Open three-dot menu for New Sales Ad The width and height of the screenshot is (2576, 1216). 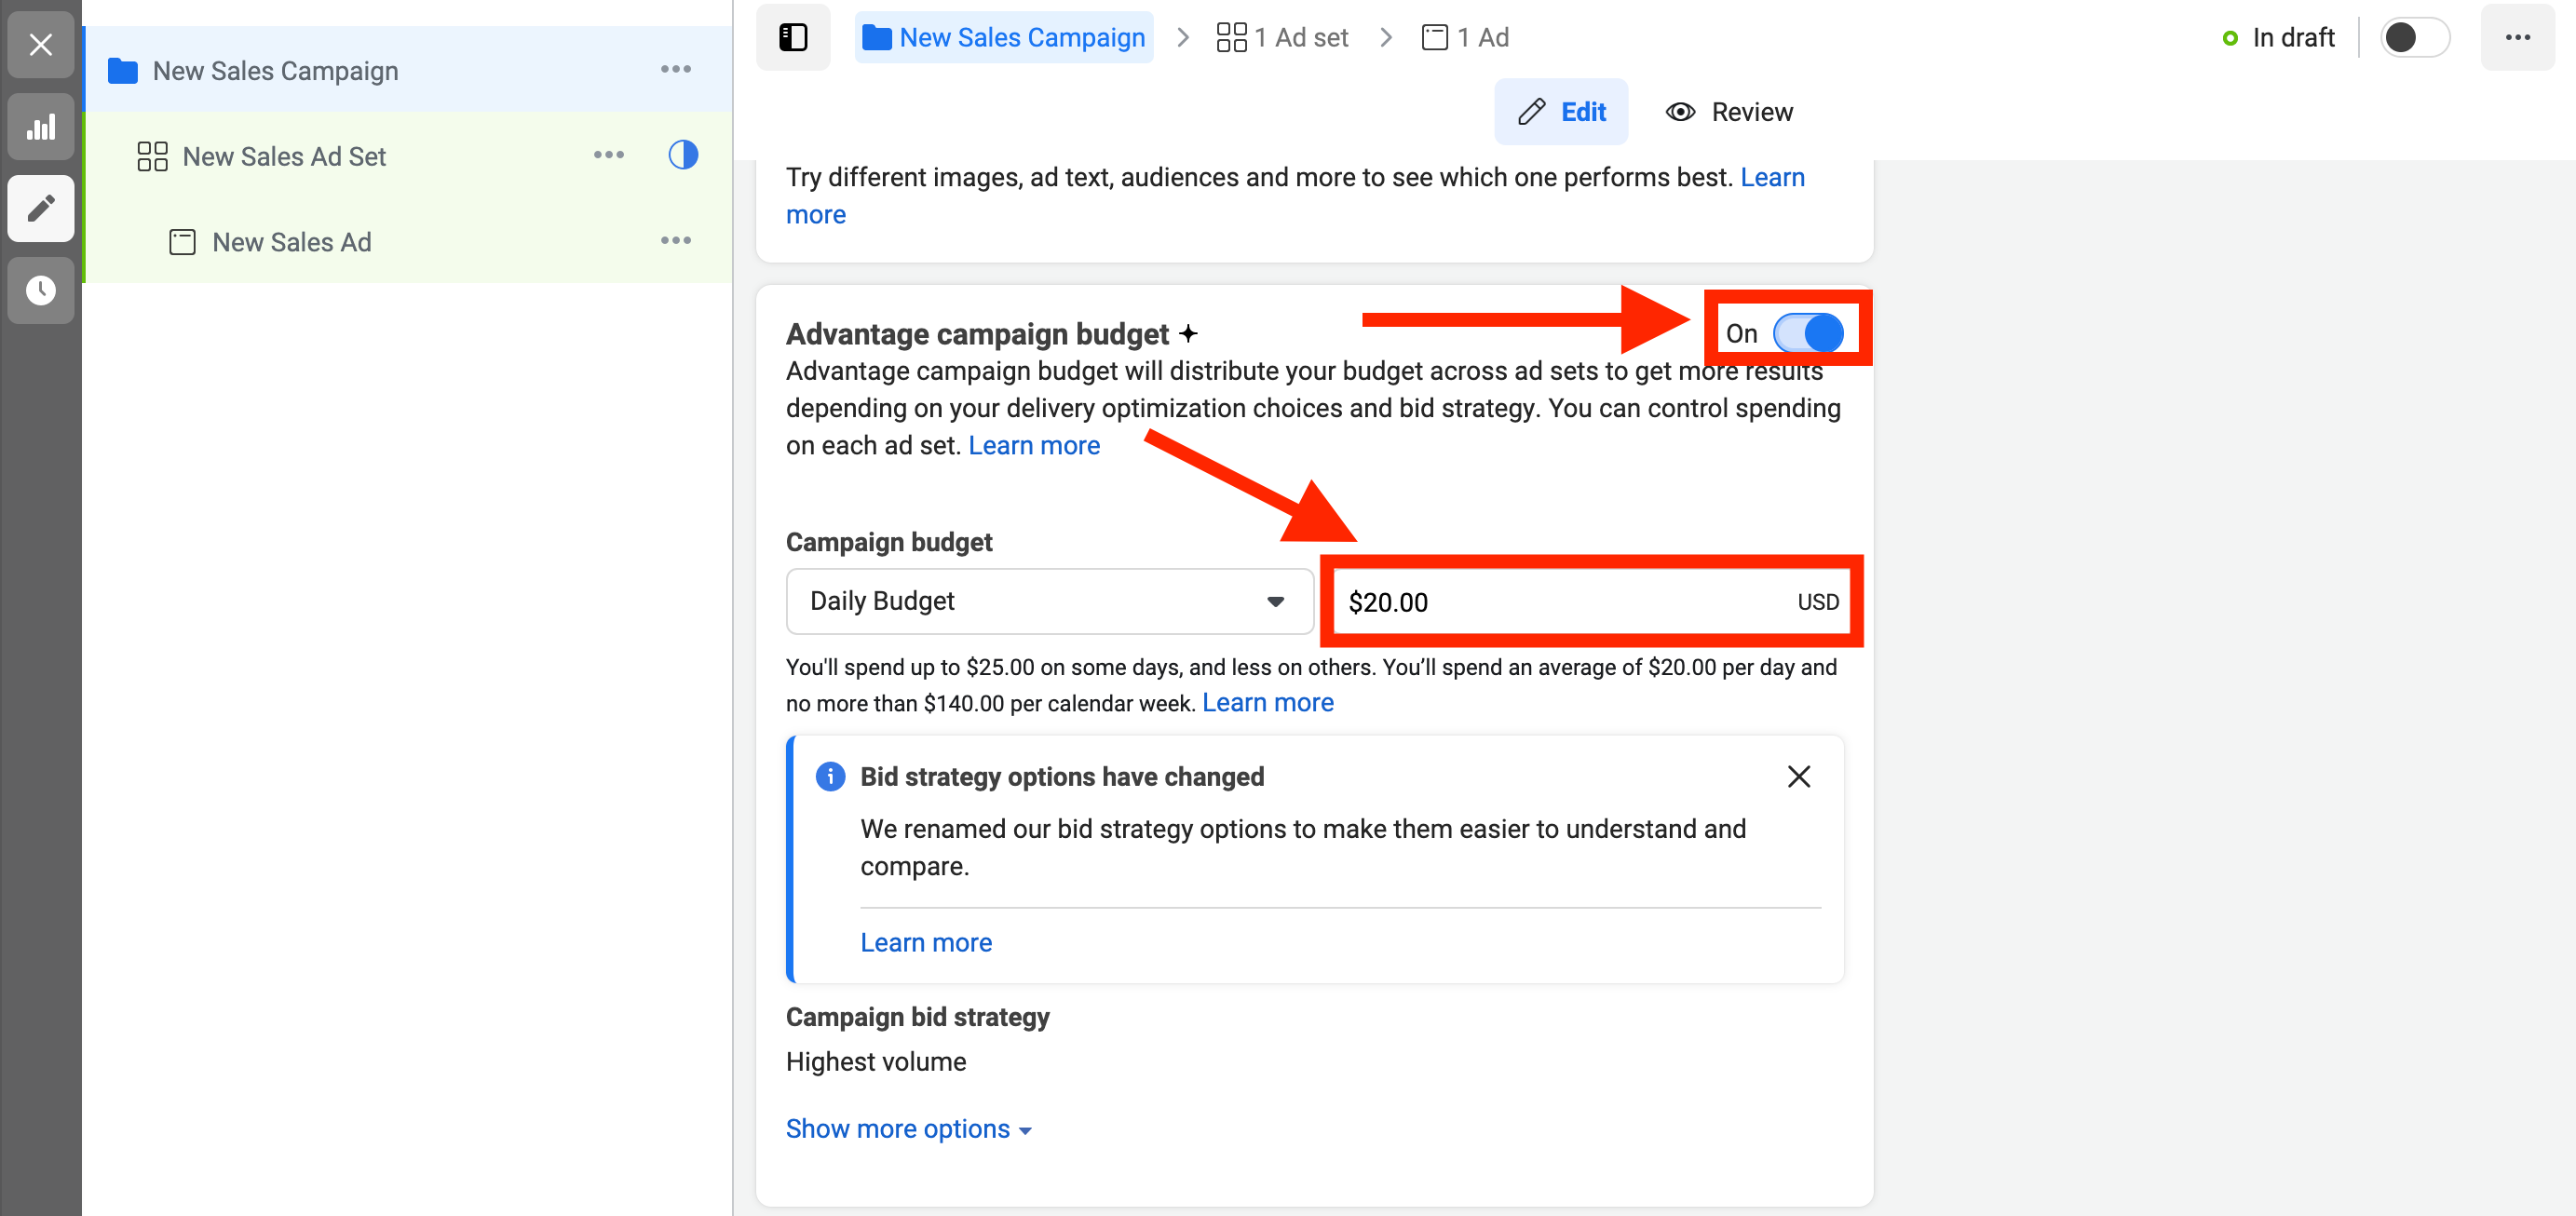point(675,240)
